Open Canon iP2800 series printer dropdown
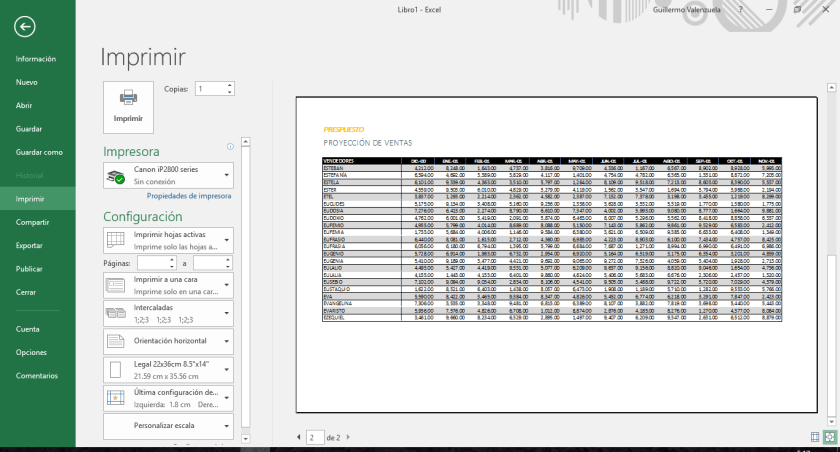The height and width of the screenshot is (452, 840). [168, 176]
